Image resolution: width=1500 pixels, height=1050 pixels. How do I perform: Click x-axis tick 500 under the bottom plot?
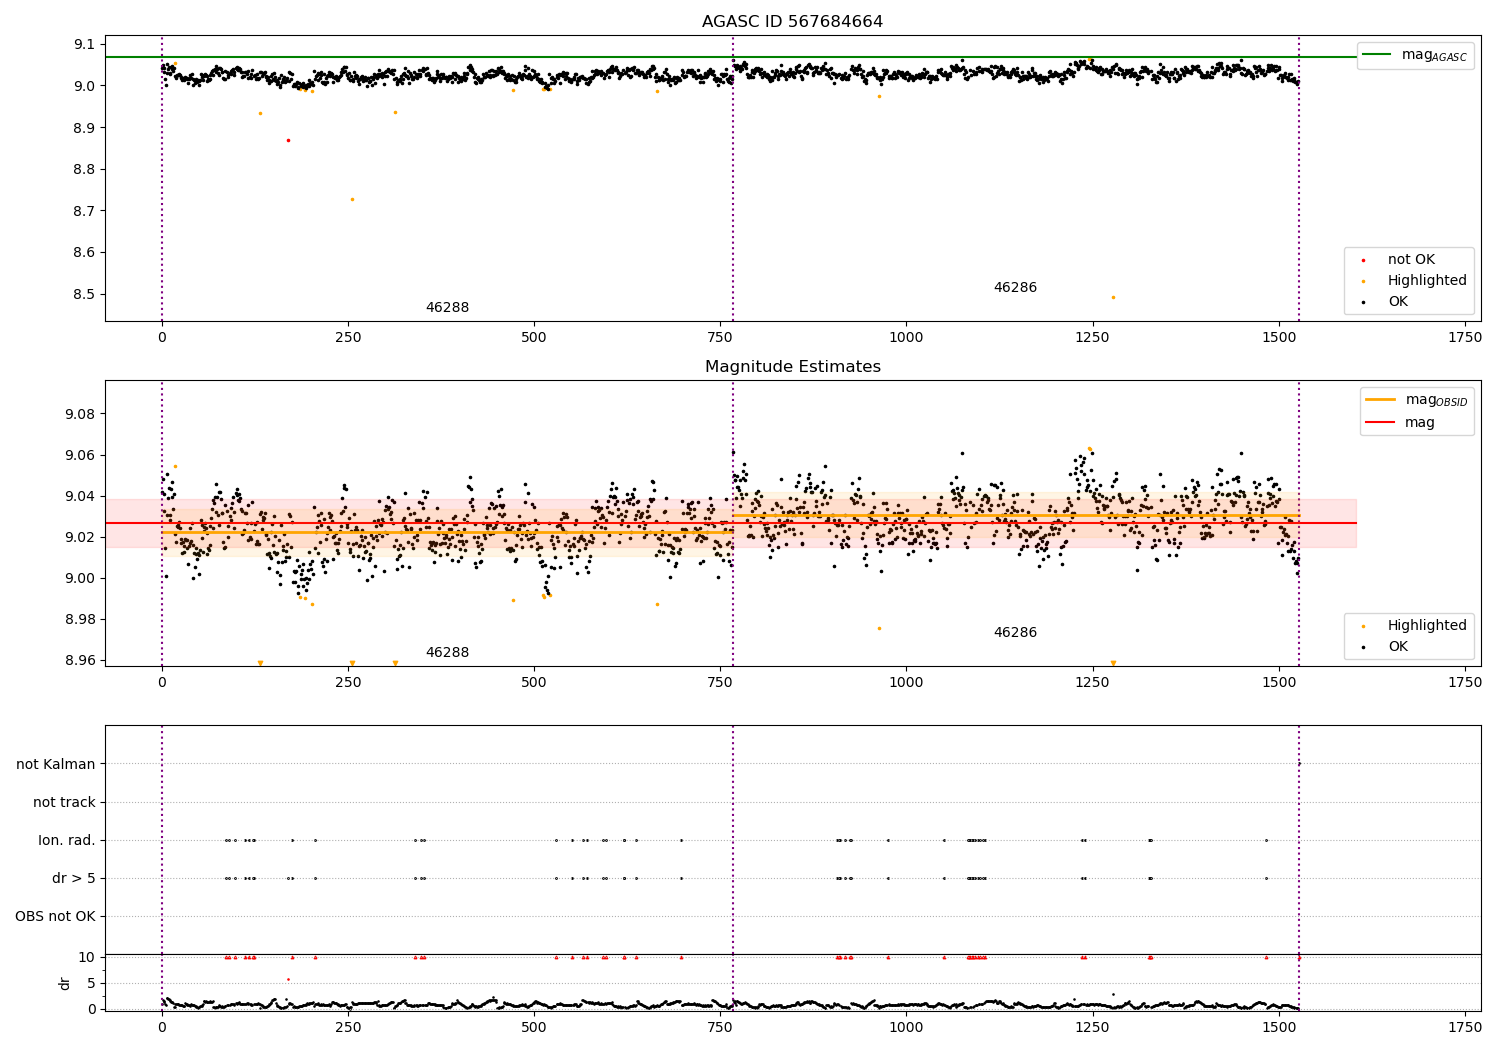click(x=534, y=1026)
